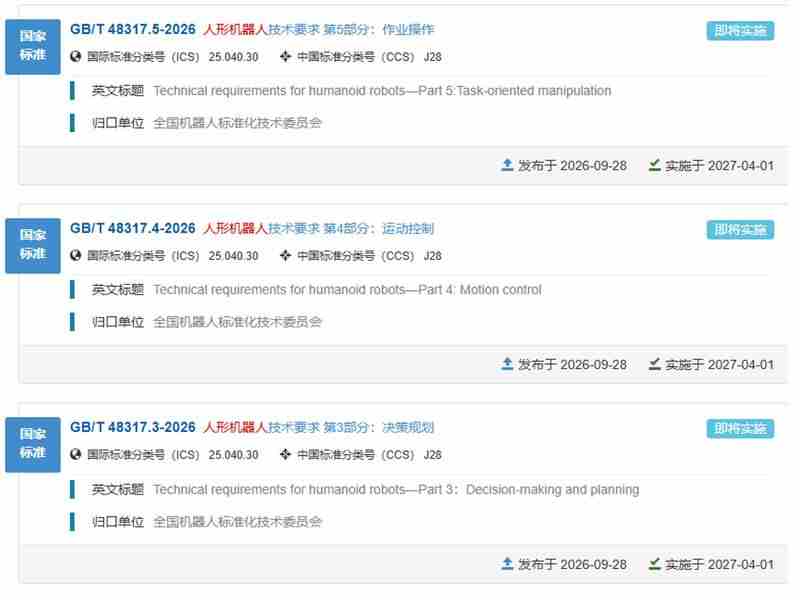Click 即将实施 badge on GB/T 48317.4-2026

pyautogui.click(x=740, y=230)
